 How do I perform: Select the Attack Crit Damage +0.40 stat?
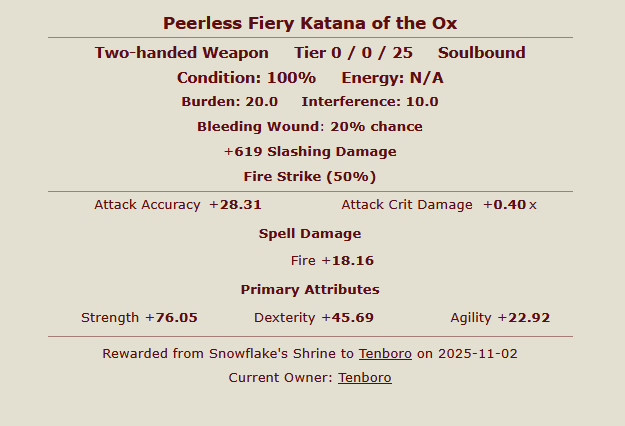(439, 205)
